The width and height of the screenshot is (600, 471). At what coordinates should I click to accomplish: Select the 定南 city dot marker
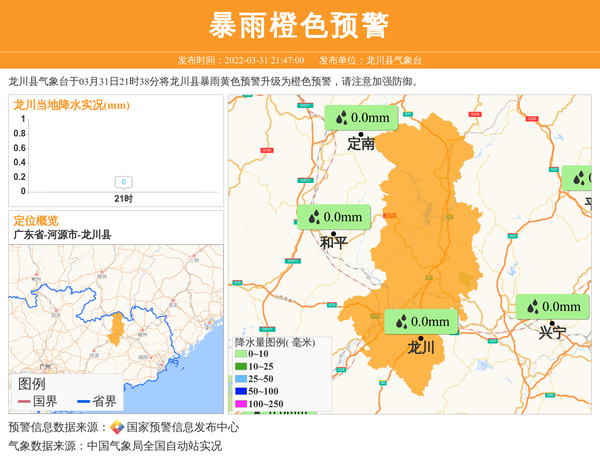(360, 132)
